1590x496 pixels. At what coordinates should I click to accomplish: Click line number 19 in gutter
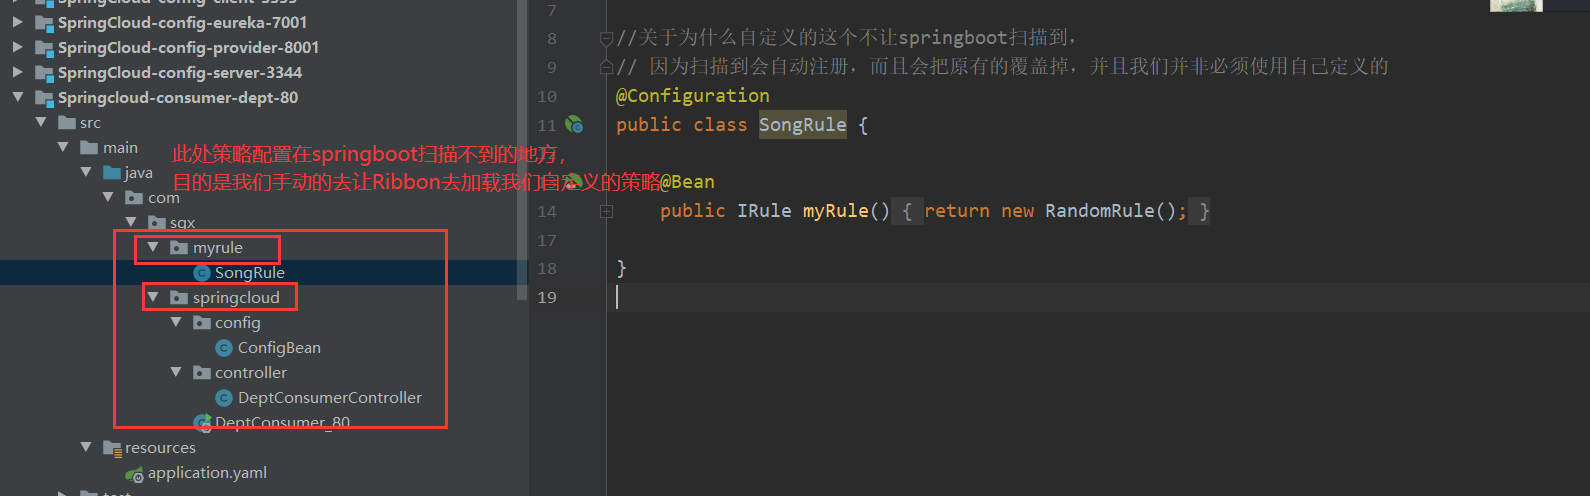(x=547, y=297)
